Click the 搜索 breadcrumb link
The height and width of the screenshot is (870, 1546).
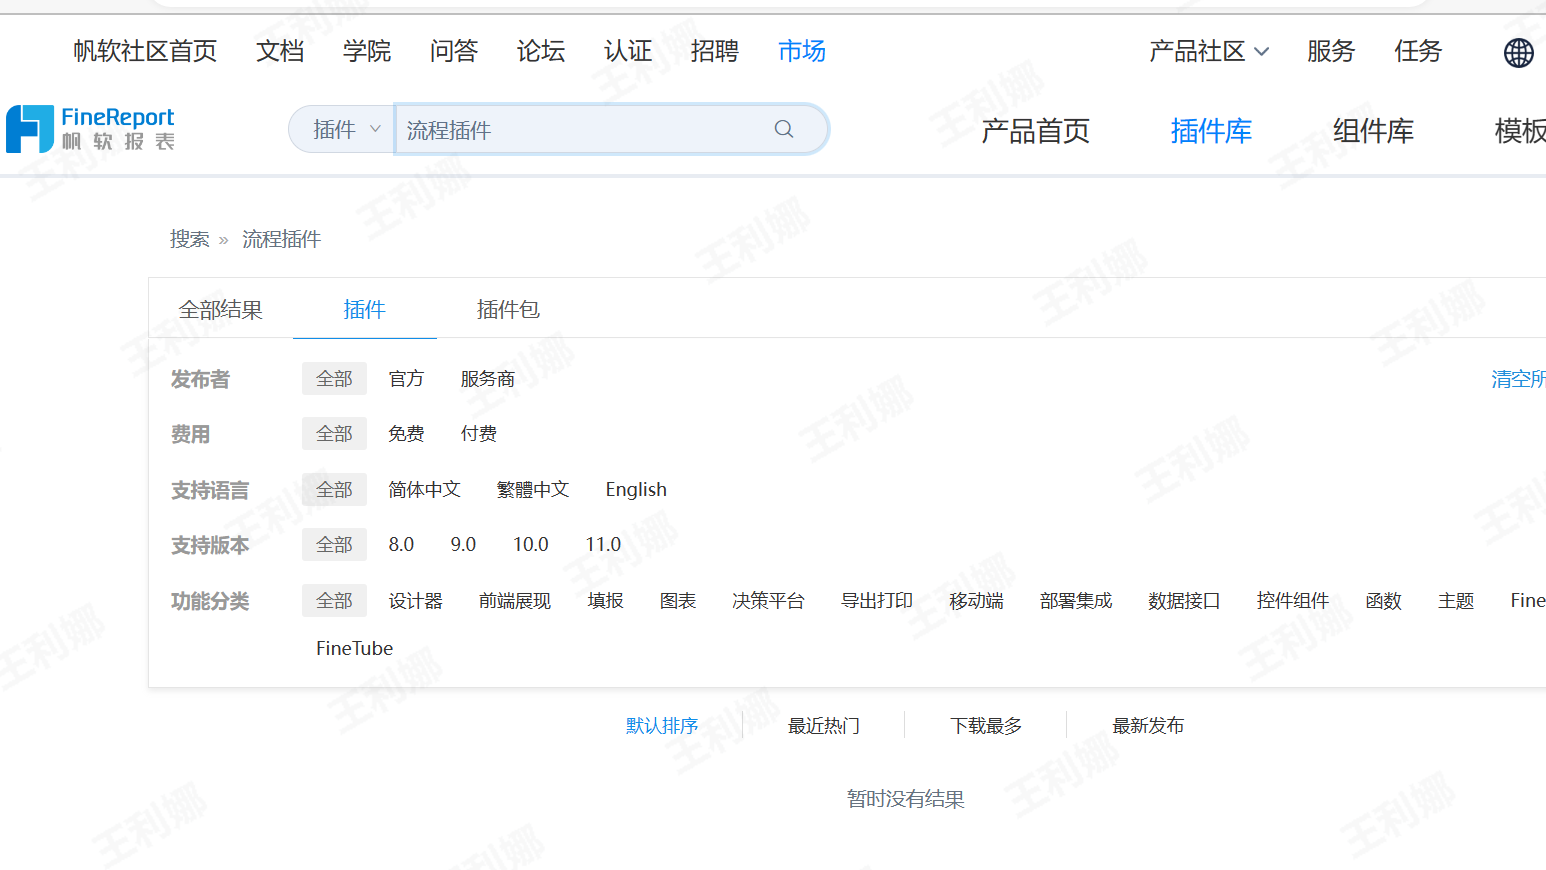pos(190,239)
